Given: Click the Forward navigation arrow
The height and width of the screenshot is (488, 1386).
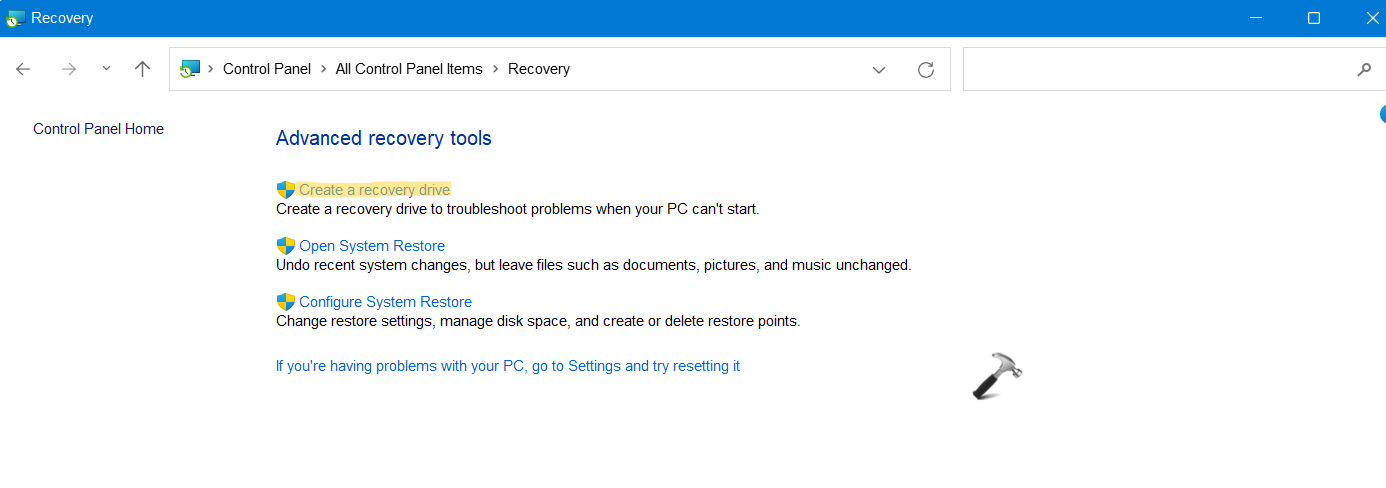Looking at the screenshot, I should 69,69.
